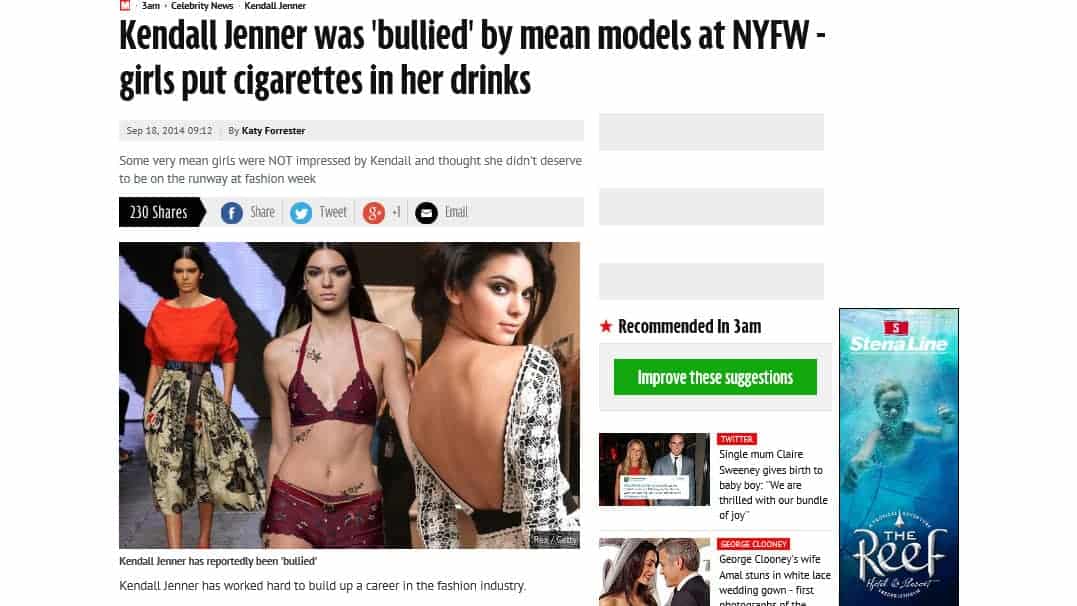
Task: Open the Kendall Jenner runway photo
Action: (349, 395)
